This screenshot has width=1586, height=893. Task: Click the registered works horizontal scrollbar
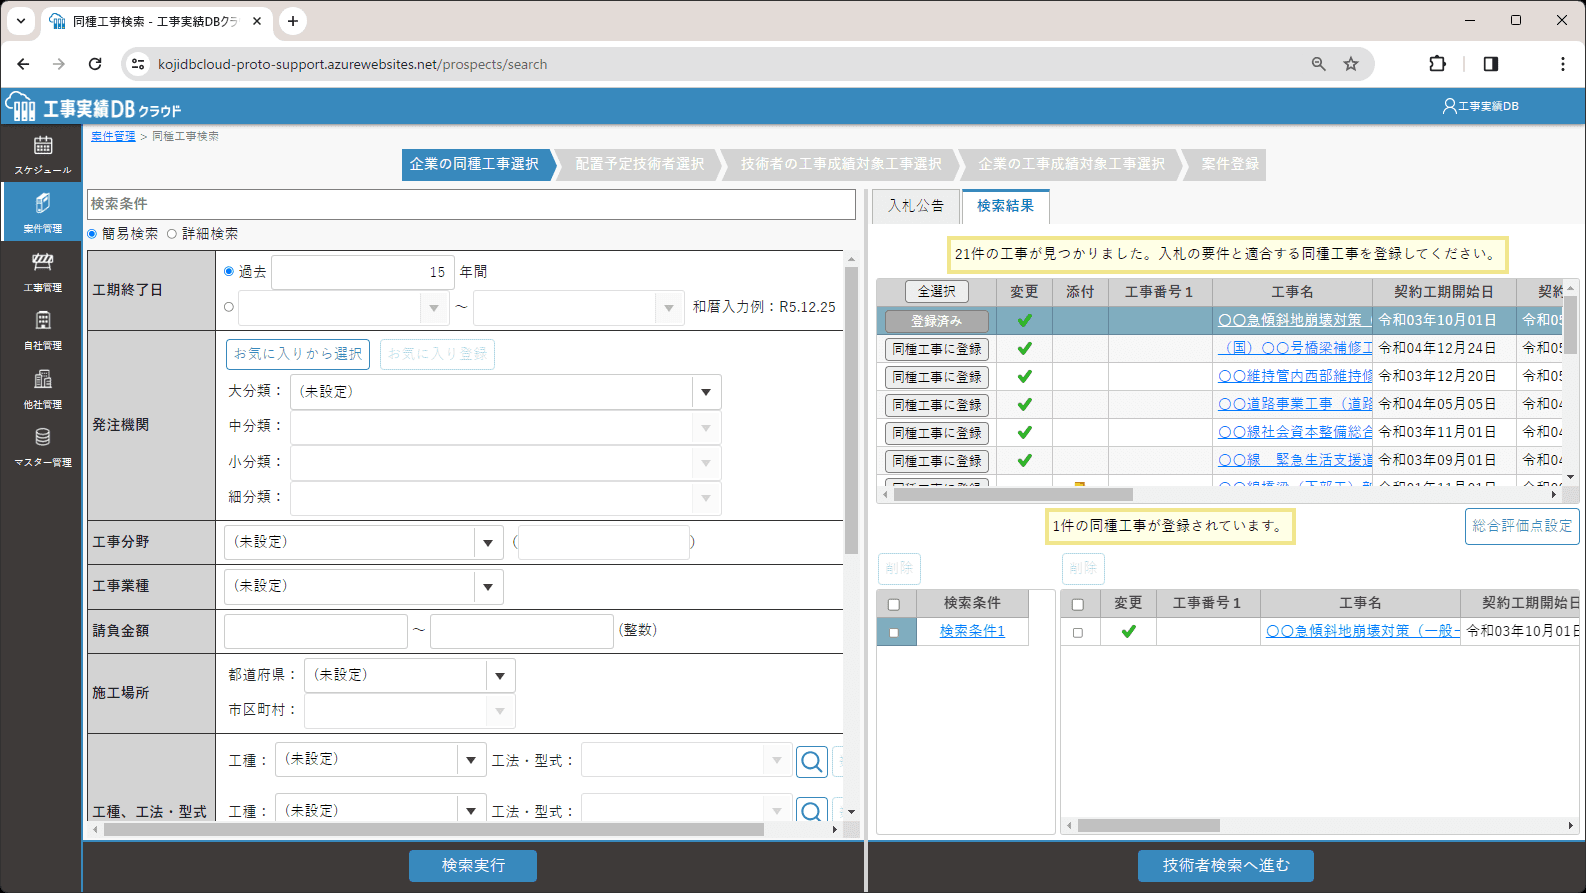coord(1149,826)
